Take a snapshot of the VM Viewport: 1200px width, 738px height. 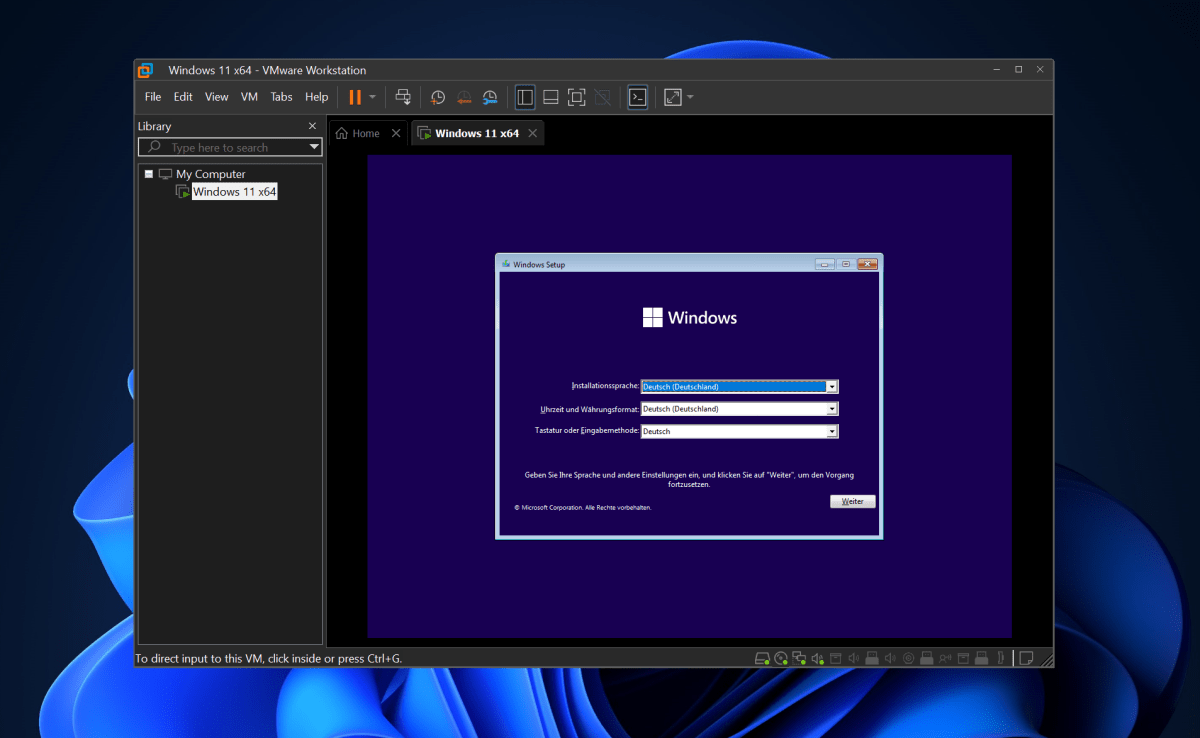click(x=438, y=97)
